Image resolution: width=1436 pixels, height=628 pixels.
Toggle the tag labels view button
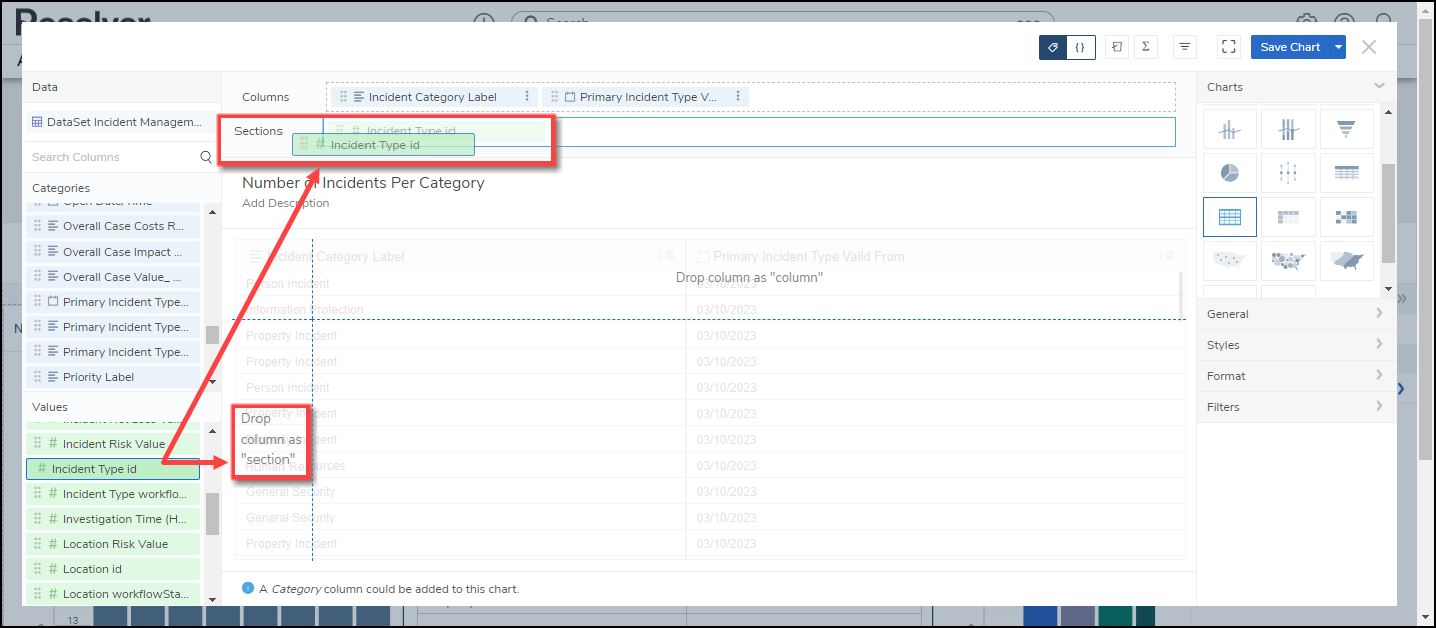coord(1053,47)
